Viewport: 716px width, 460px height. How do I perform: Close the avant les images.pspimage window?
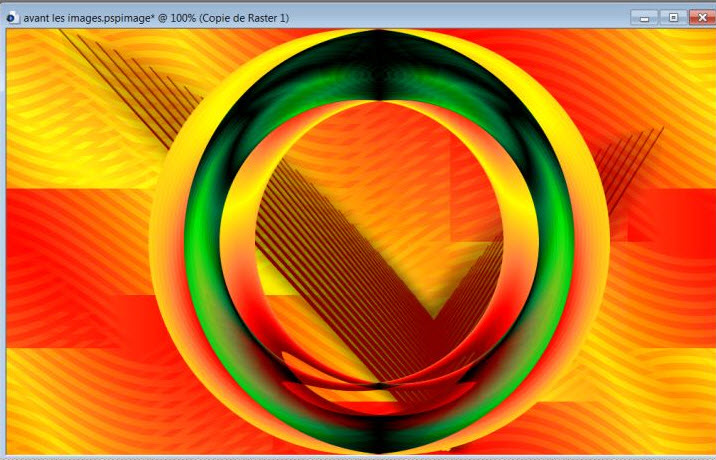point(702,18)
